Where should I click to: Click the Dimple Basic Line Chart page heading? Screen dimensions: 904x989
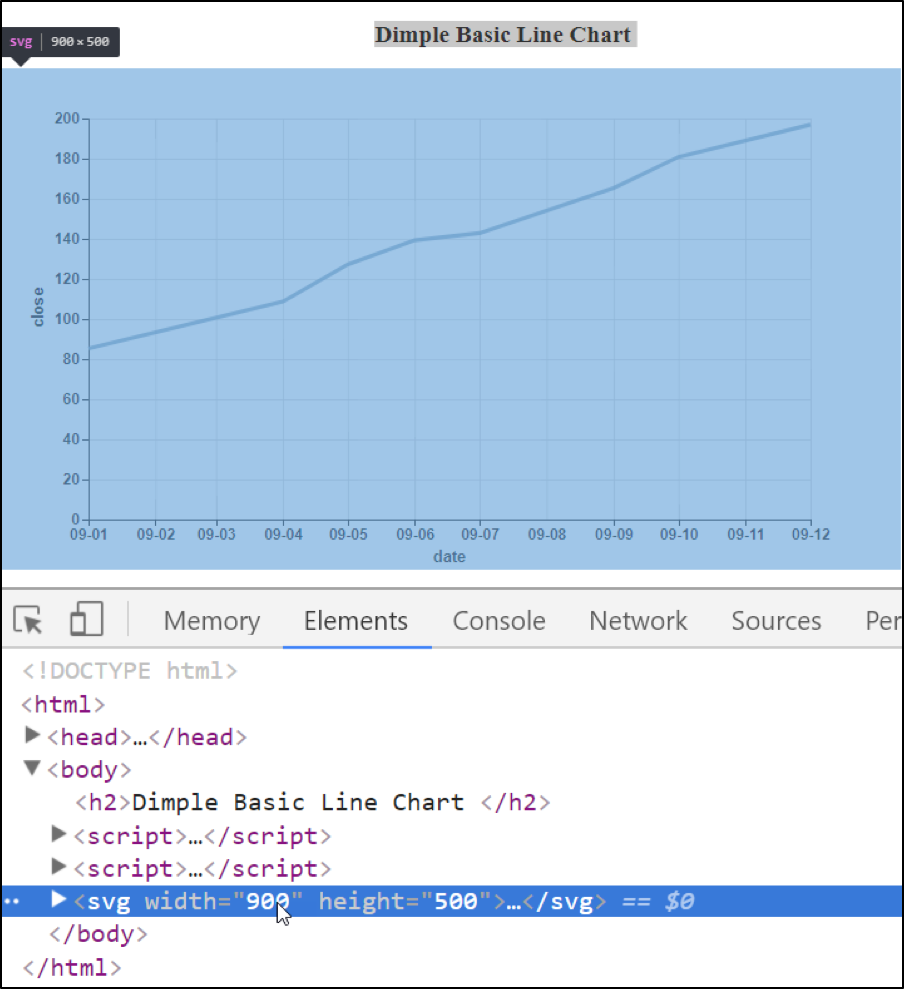pos(503,35)
